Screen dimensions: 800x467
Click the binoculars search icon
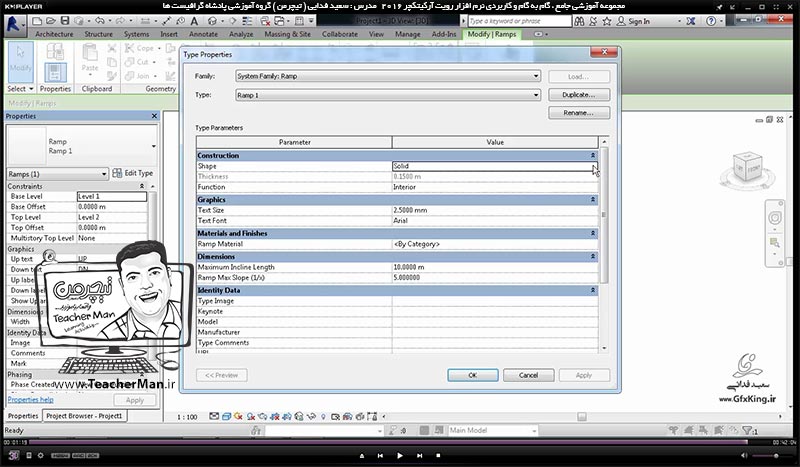(x=579, y=21)
